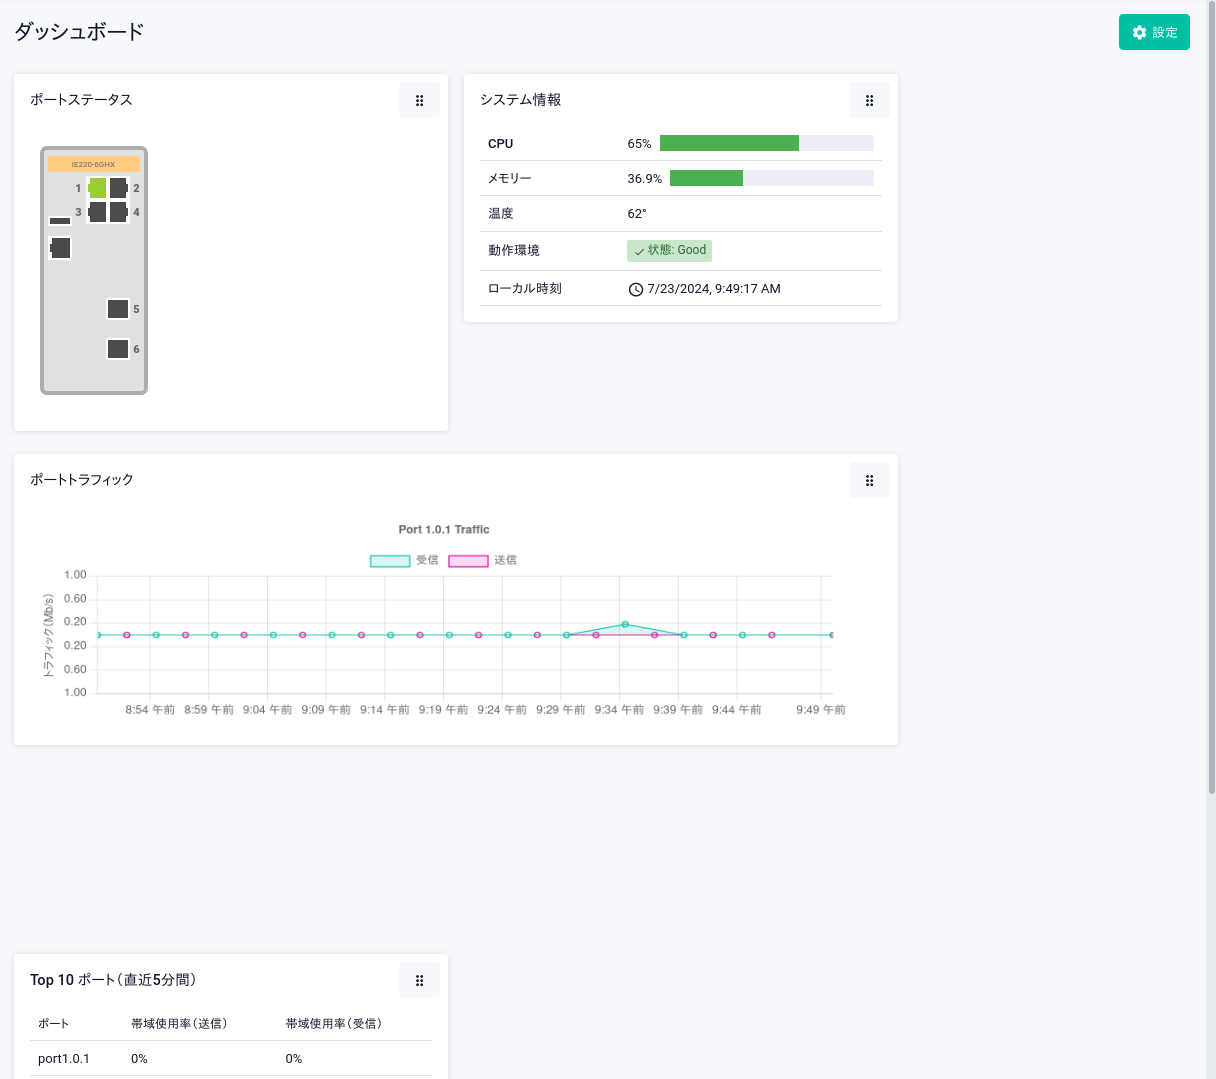Click the green port 1 icon
This screenshot has width=1216, height=1079.
click(97, 188)
